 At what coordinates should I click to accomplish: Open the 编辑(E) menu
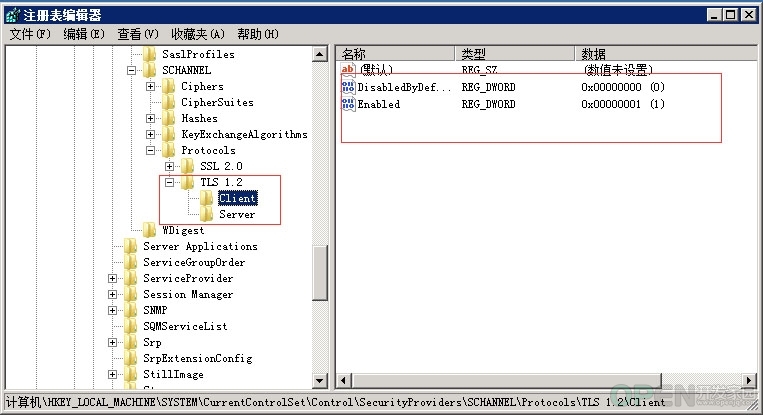coord(84,34)
